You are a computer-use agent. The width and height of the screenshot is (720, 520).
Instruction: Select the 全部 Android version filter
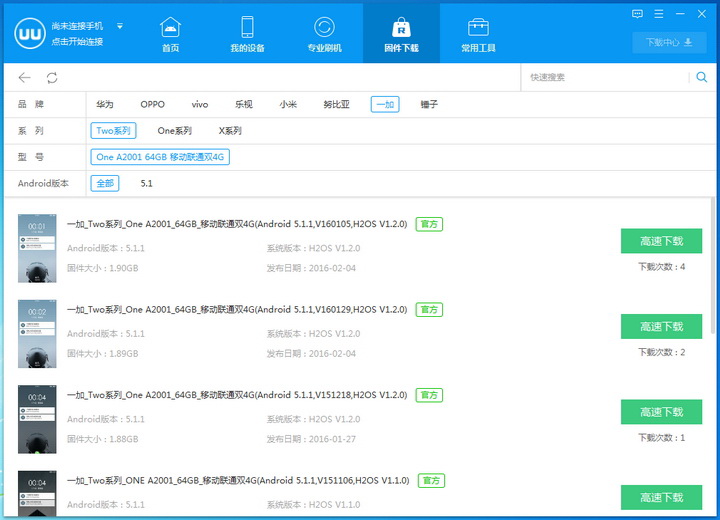(104, 183)
